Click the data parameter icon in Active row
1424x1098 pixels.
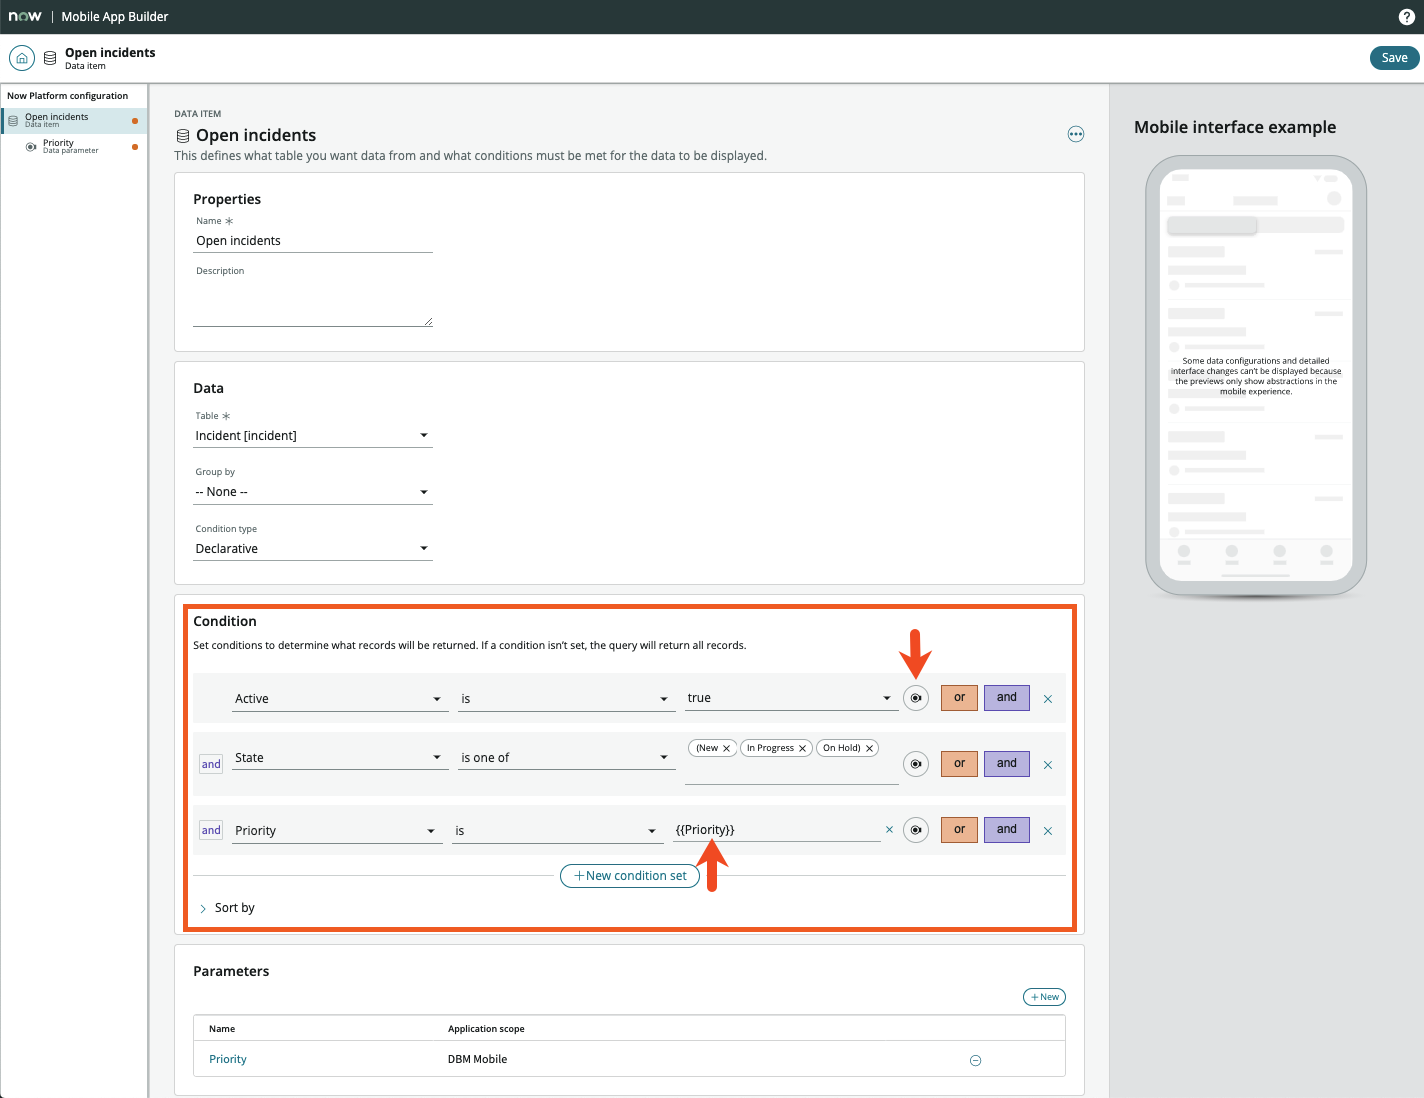[x=916, y=698]
